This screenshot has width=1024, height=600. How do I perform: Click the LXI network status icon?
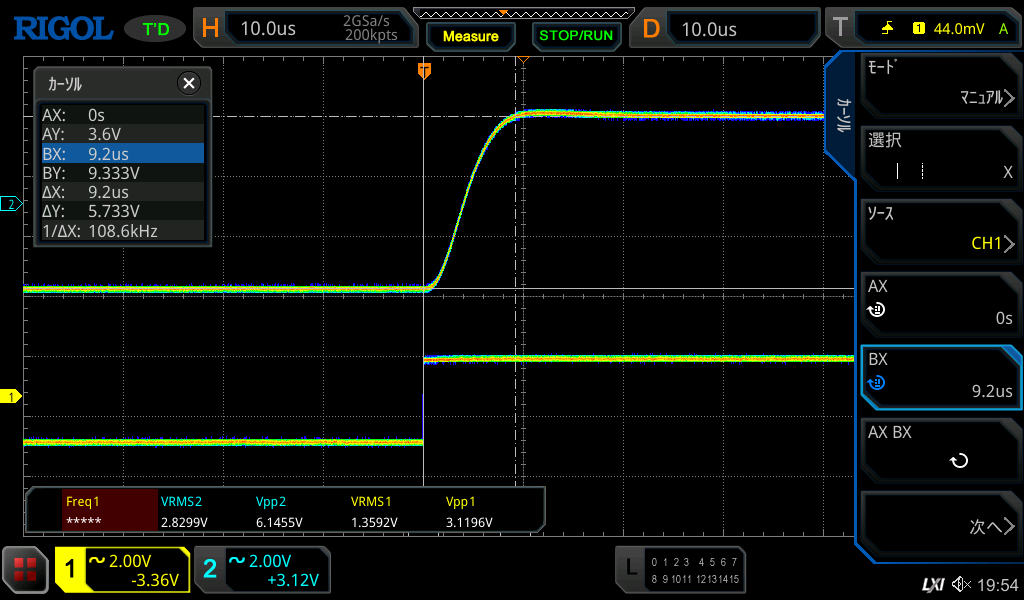932,584
